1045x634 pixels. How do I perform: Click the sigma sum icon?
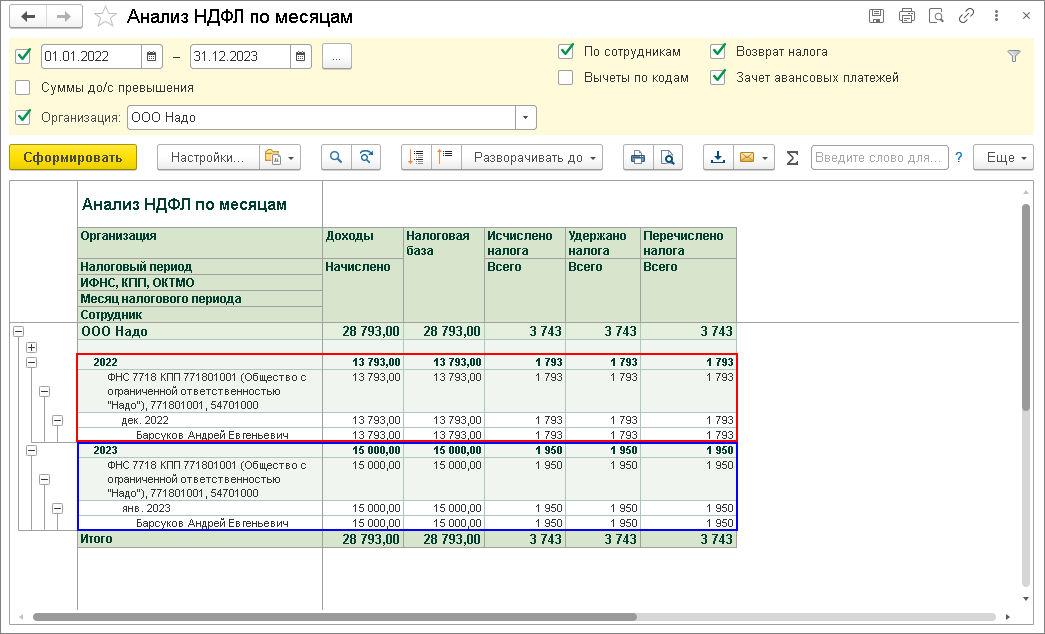[792, 157]
